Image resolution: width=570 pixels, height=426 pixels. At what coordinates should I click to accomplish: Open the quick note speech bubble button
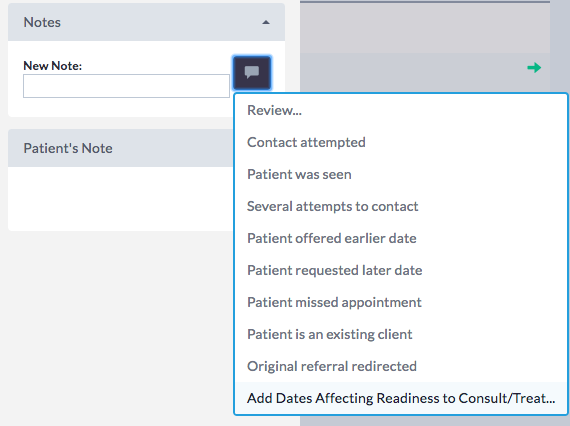click(252, 73)
